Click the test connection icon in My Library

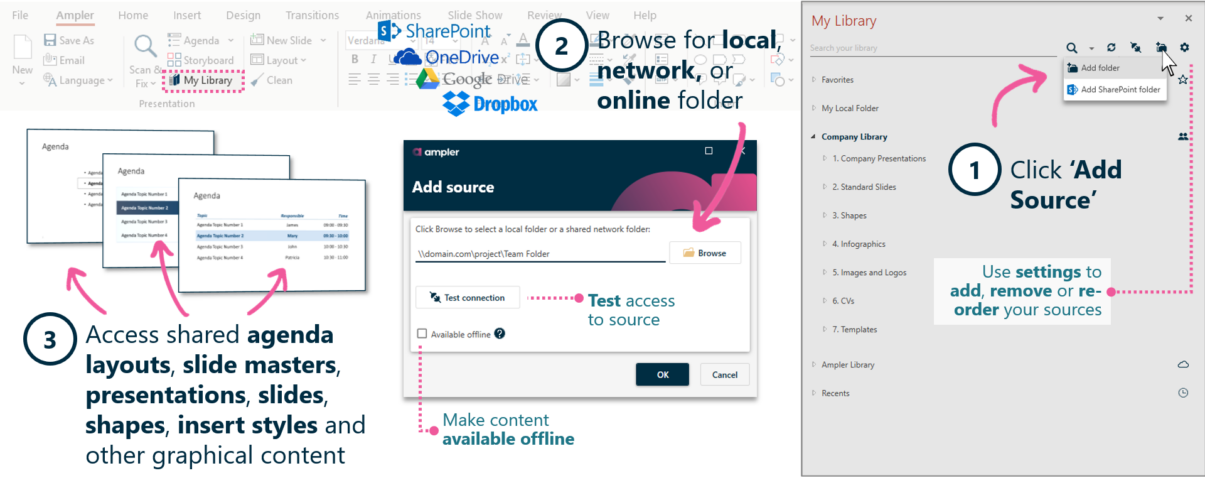point(1136,47)
